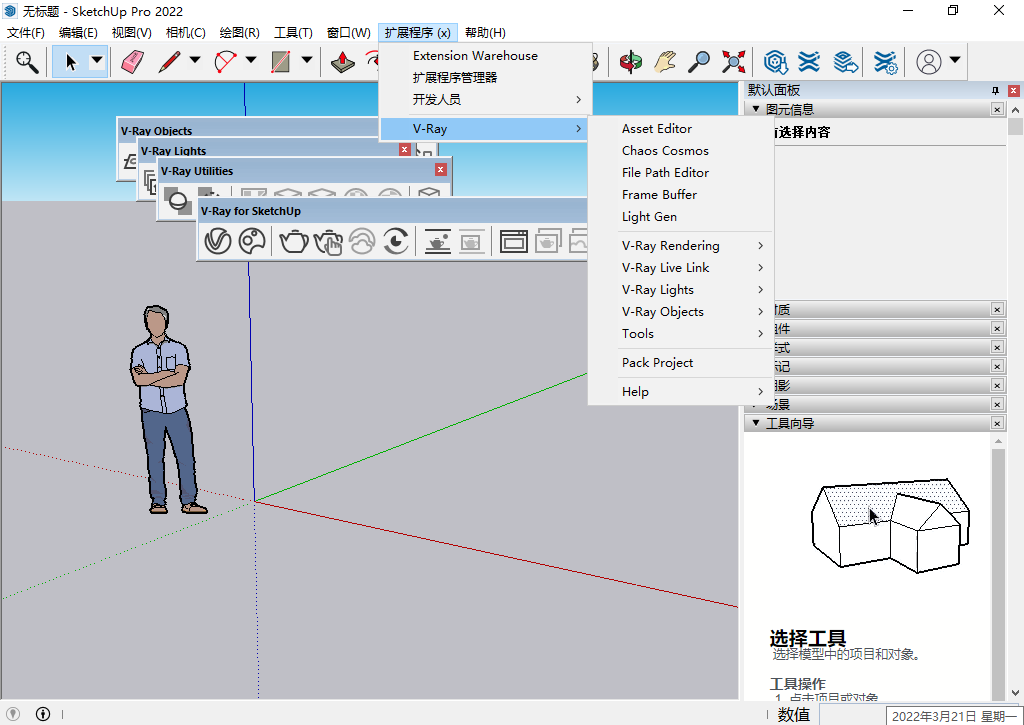The image size is (1024, 725).
Task: Open the 相机(C) menu
Action: (185, 33)
